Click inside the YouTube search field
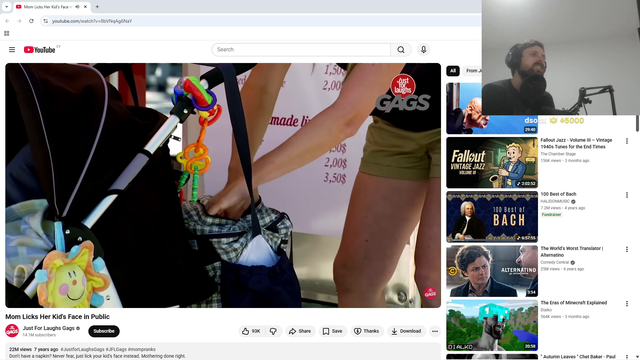 click(x=301, y=50)
